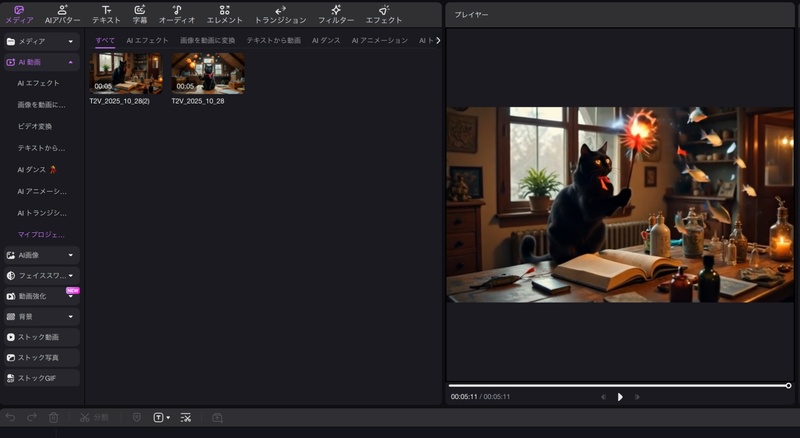This screenshot has width=800, height=438.
Task: Select thumbnail T2V_2025_10_28 clip
Action: (x=208, y=73)
